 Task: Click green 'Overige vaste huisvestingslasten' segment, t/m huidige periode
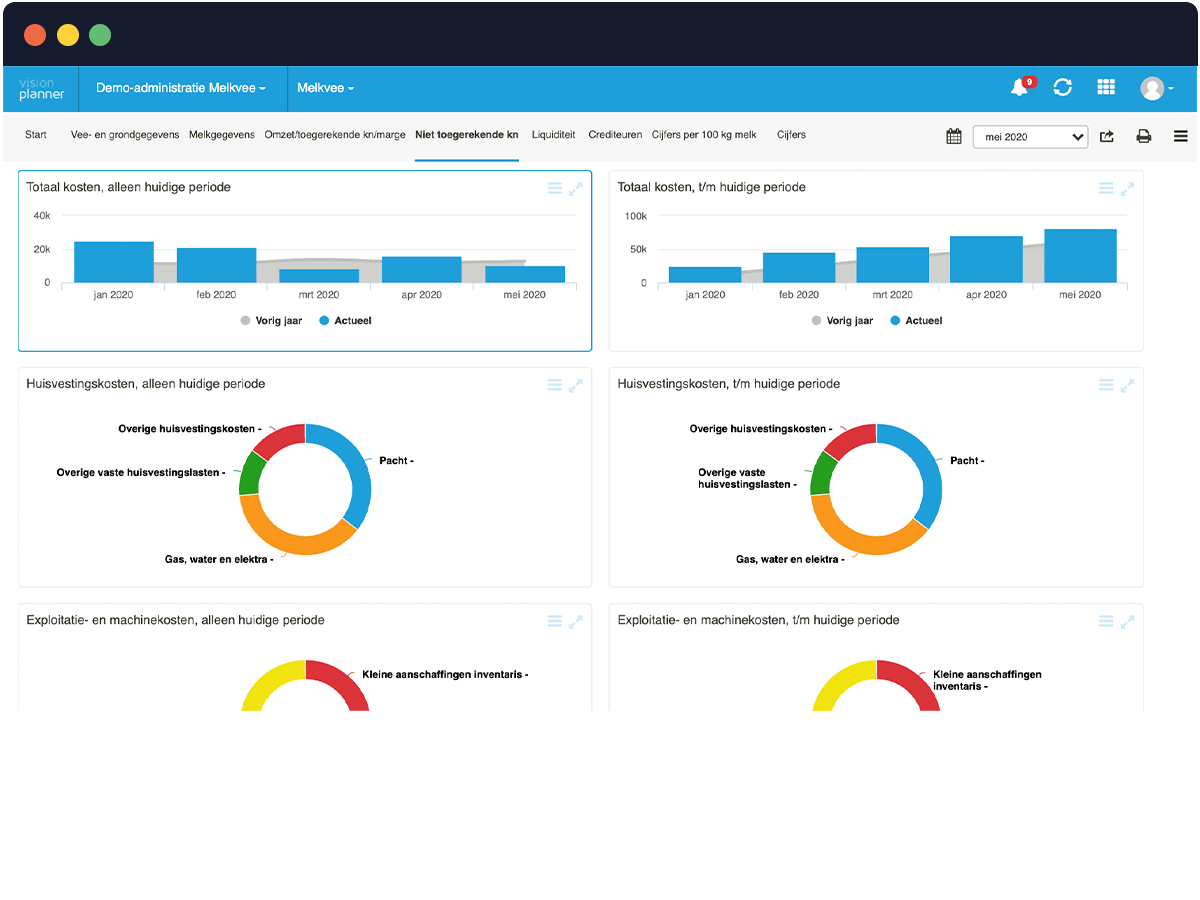[821, 472]
